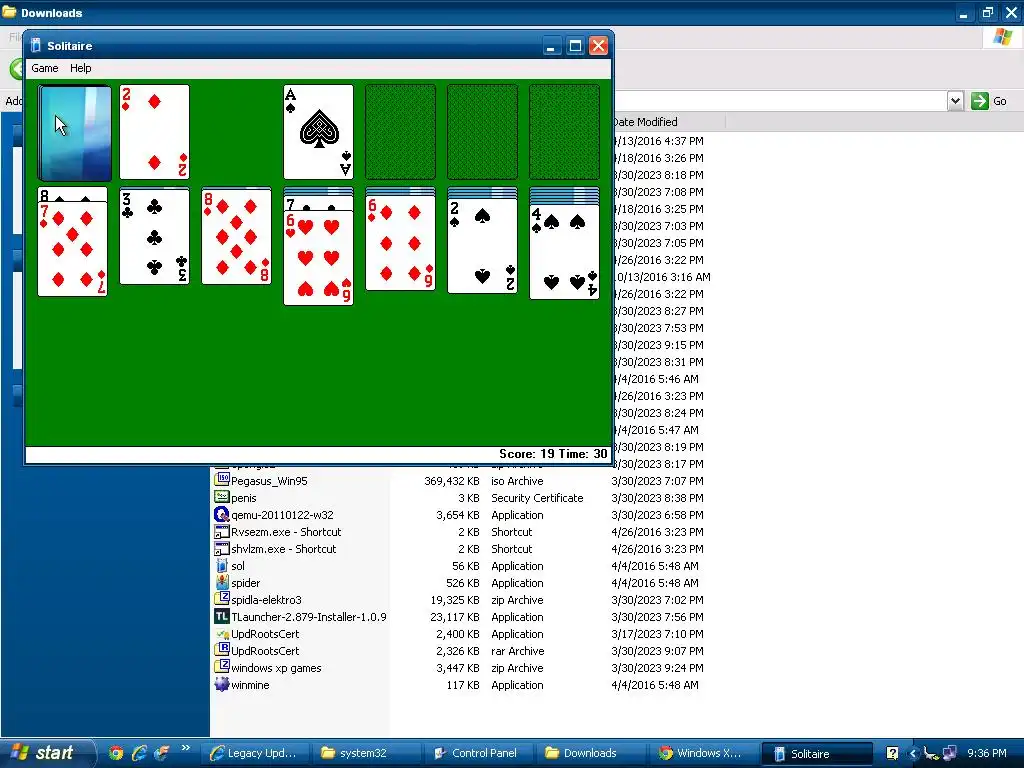1024x768 pixels.
Task: Select the 2 of diamonds waste card
Action: tap(155, 132)
